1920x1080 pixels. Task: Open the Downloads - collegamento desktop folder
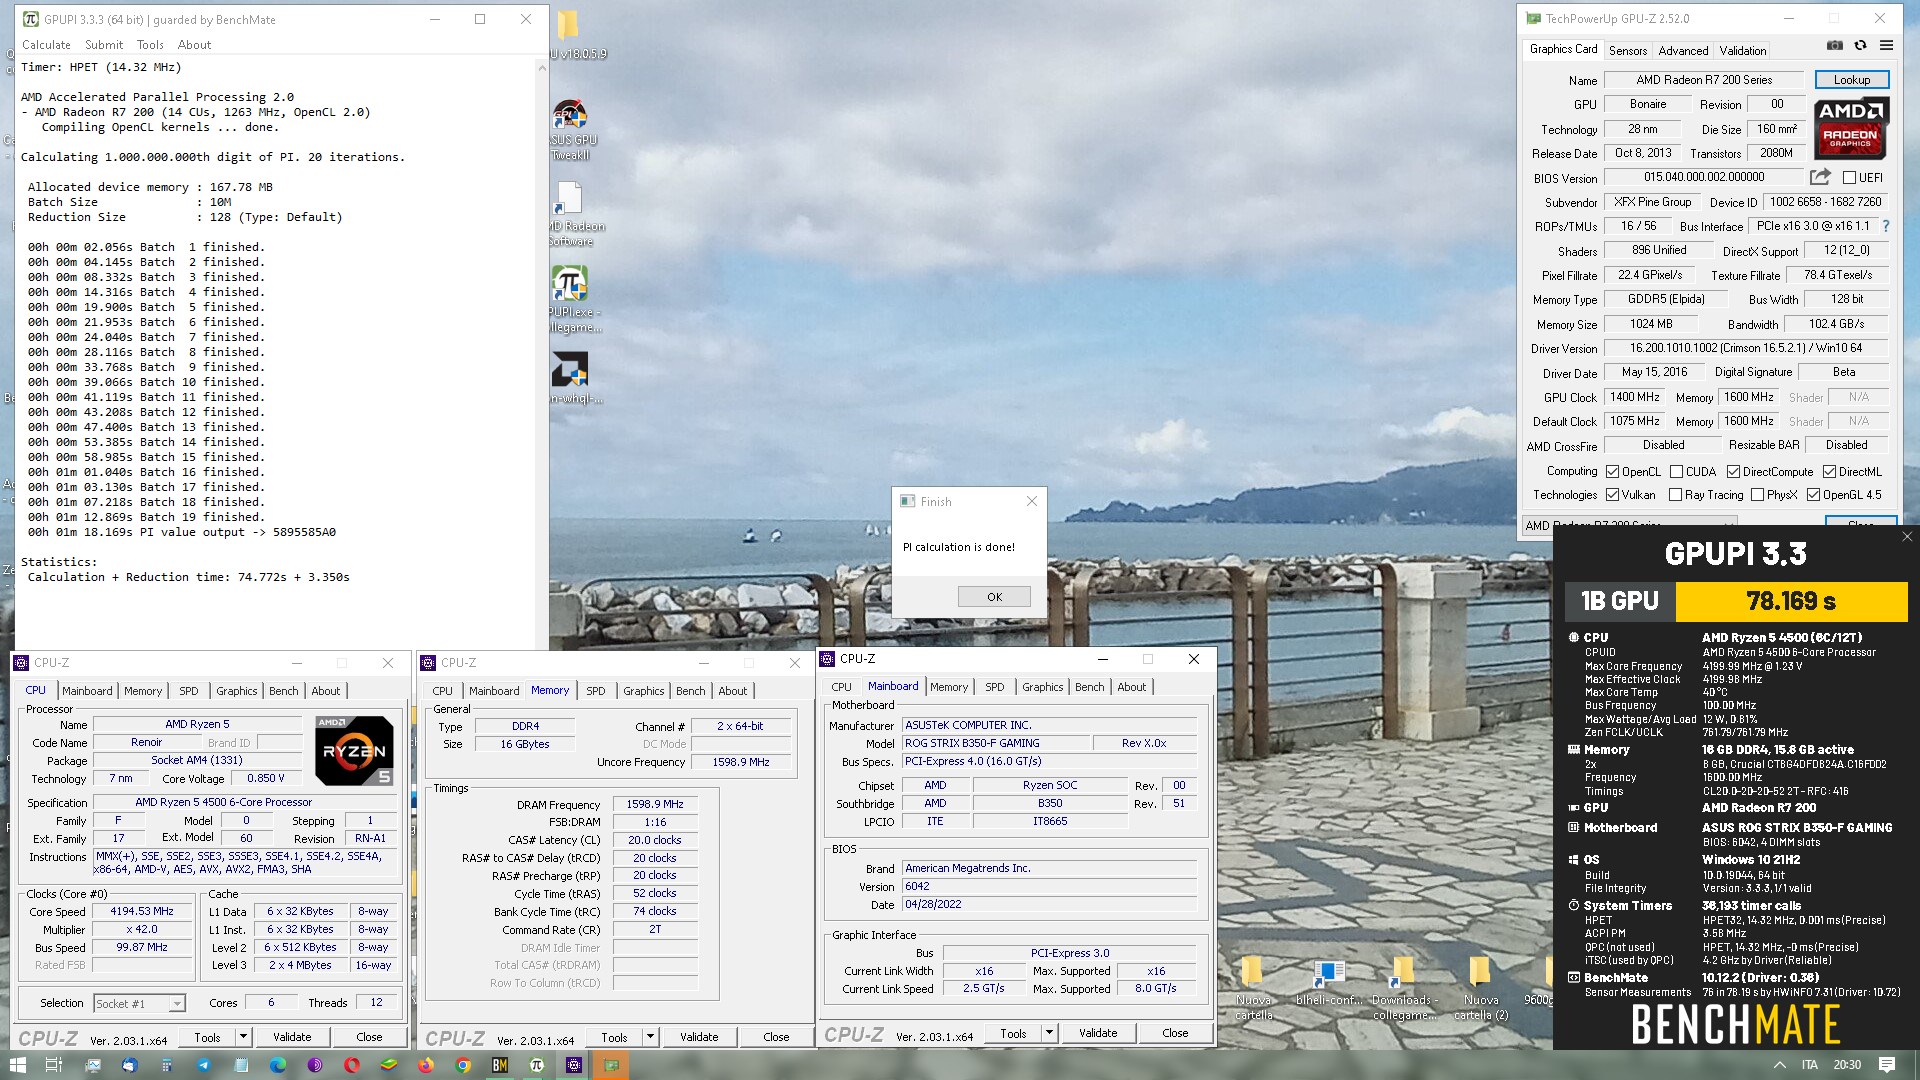coord(1404,988)
